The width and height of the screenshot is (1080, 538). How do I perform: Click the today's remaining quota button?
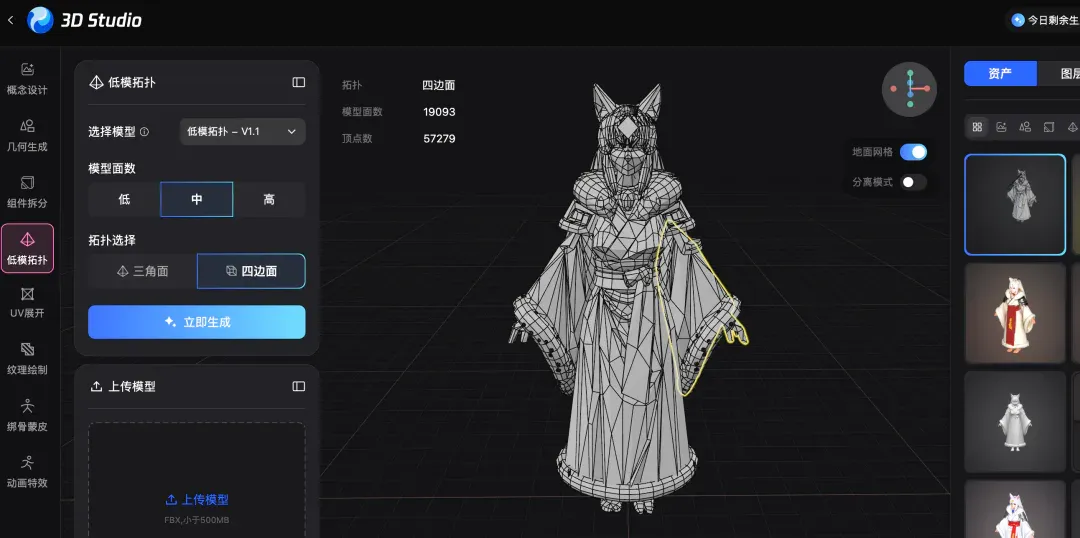point(1043,20)
